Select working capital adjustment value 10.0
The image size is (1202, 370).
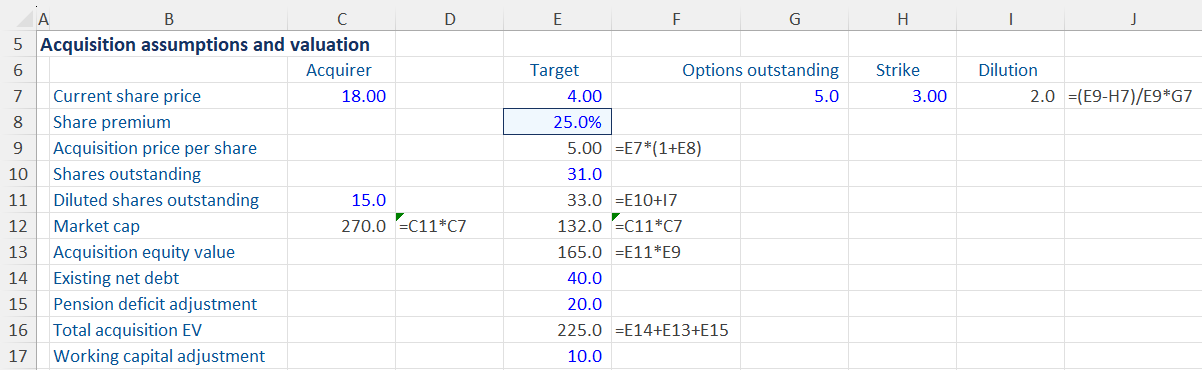click(x=584, y=356)
